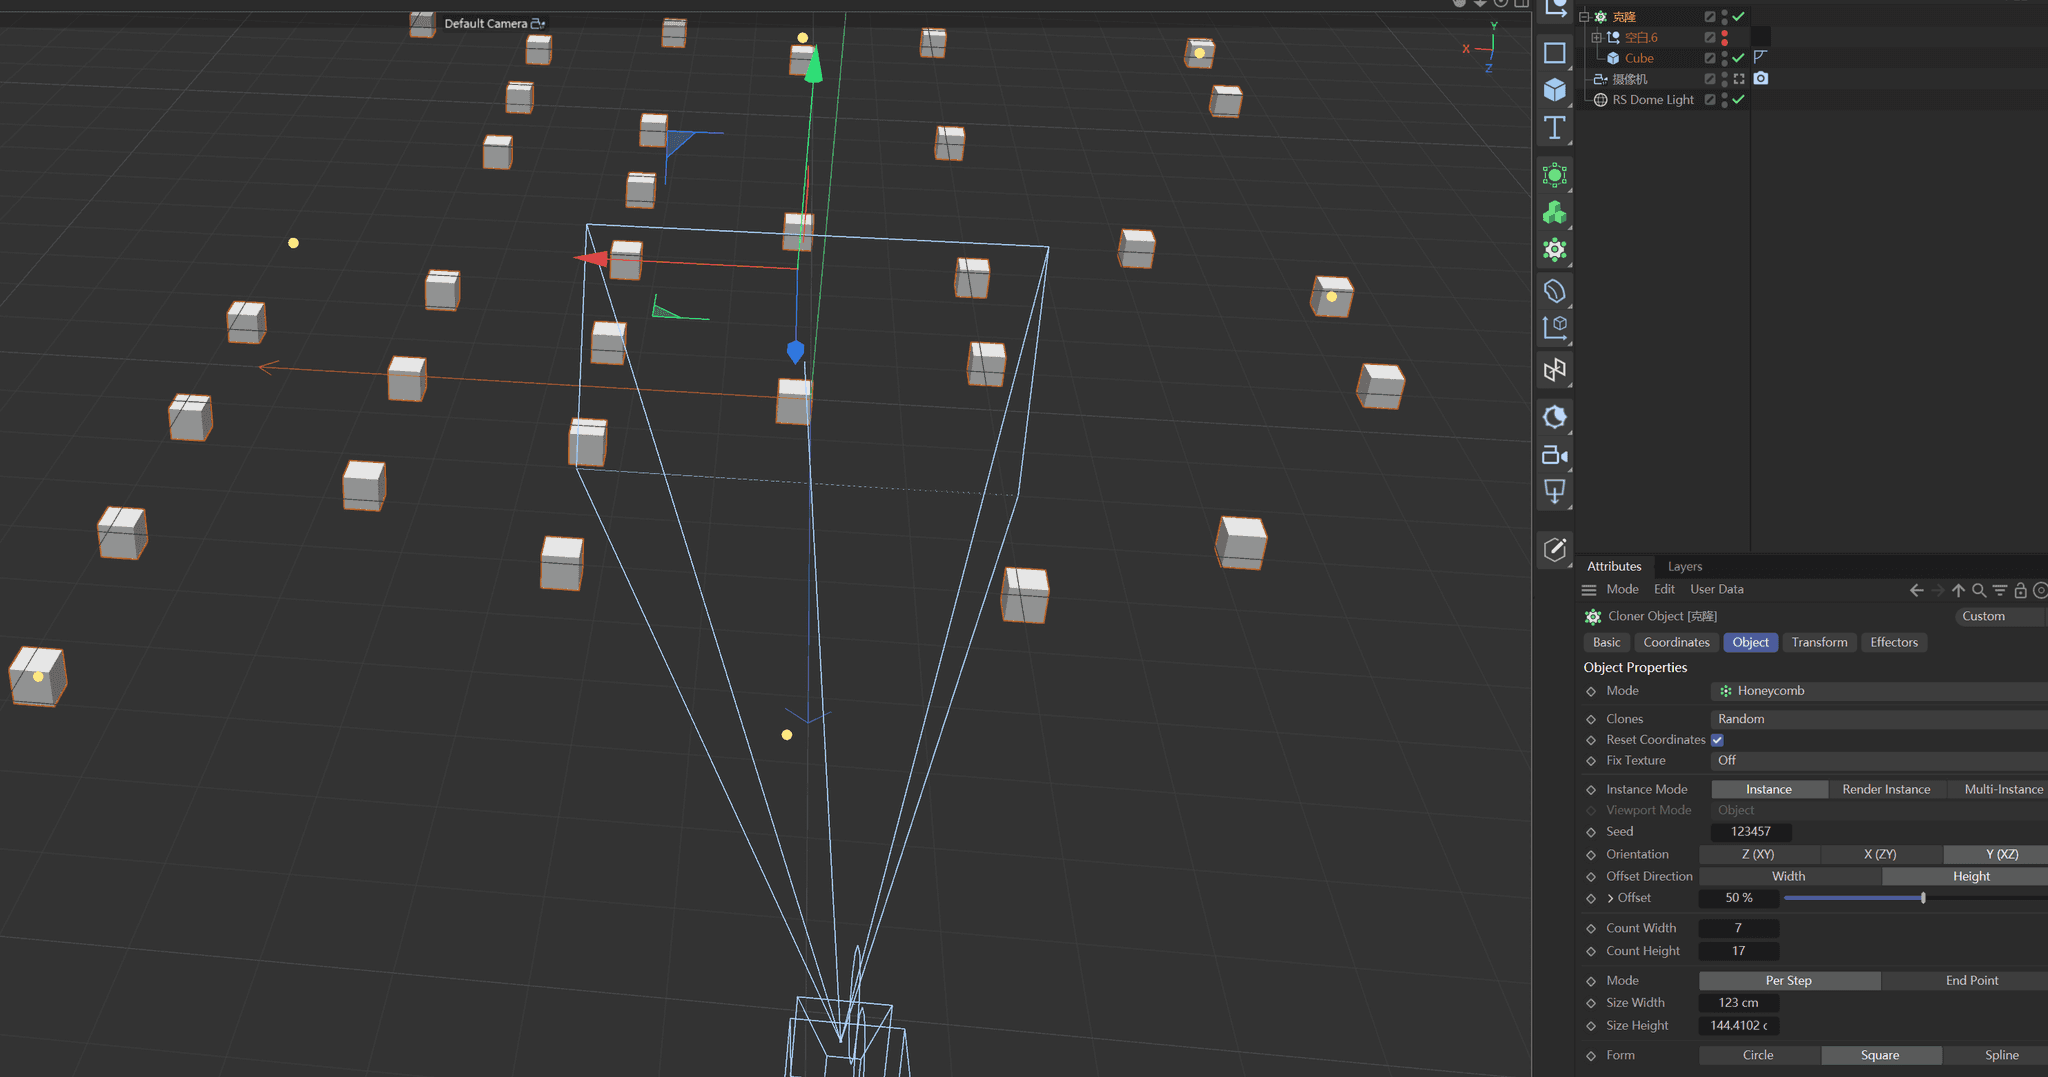
Task: Click the Size Height value field
Action: click(x=1738, y=1025)
